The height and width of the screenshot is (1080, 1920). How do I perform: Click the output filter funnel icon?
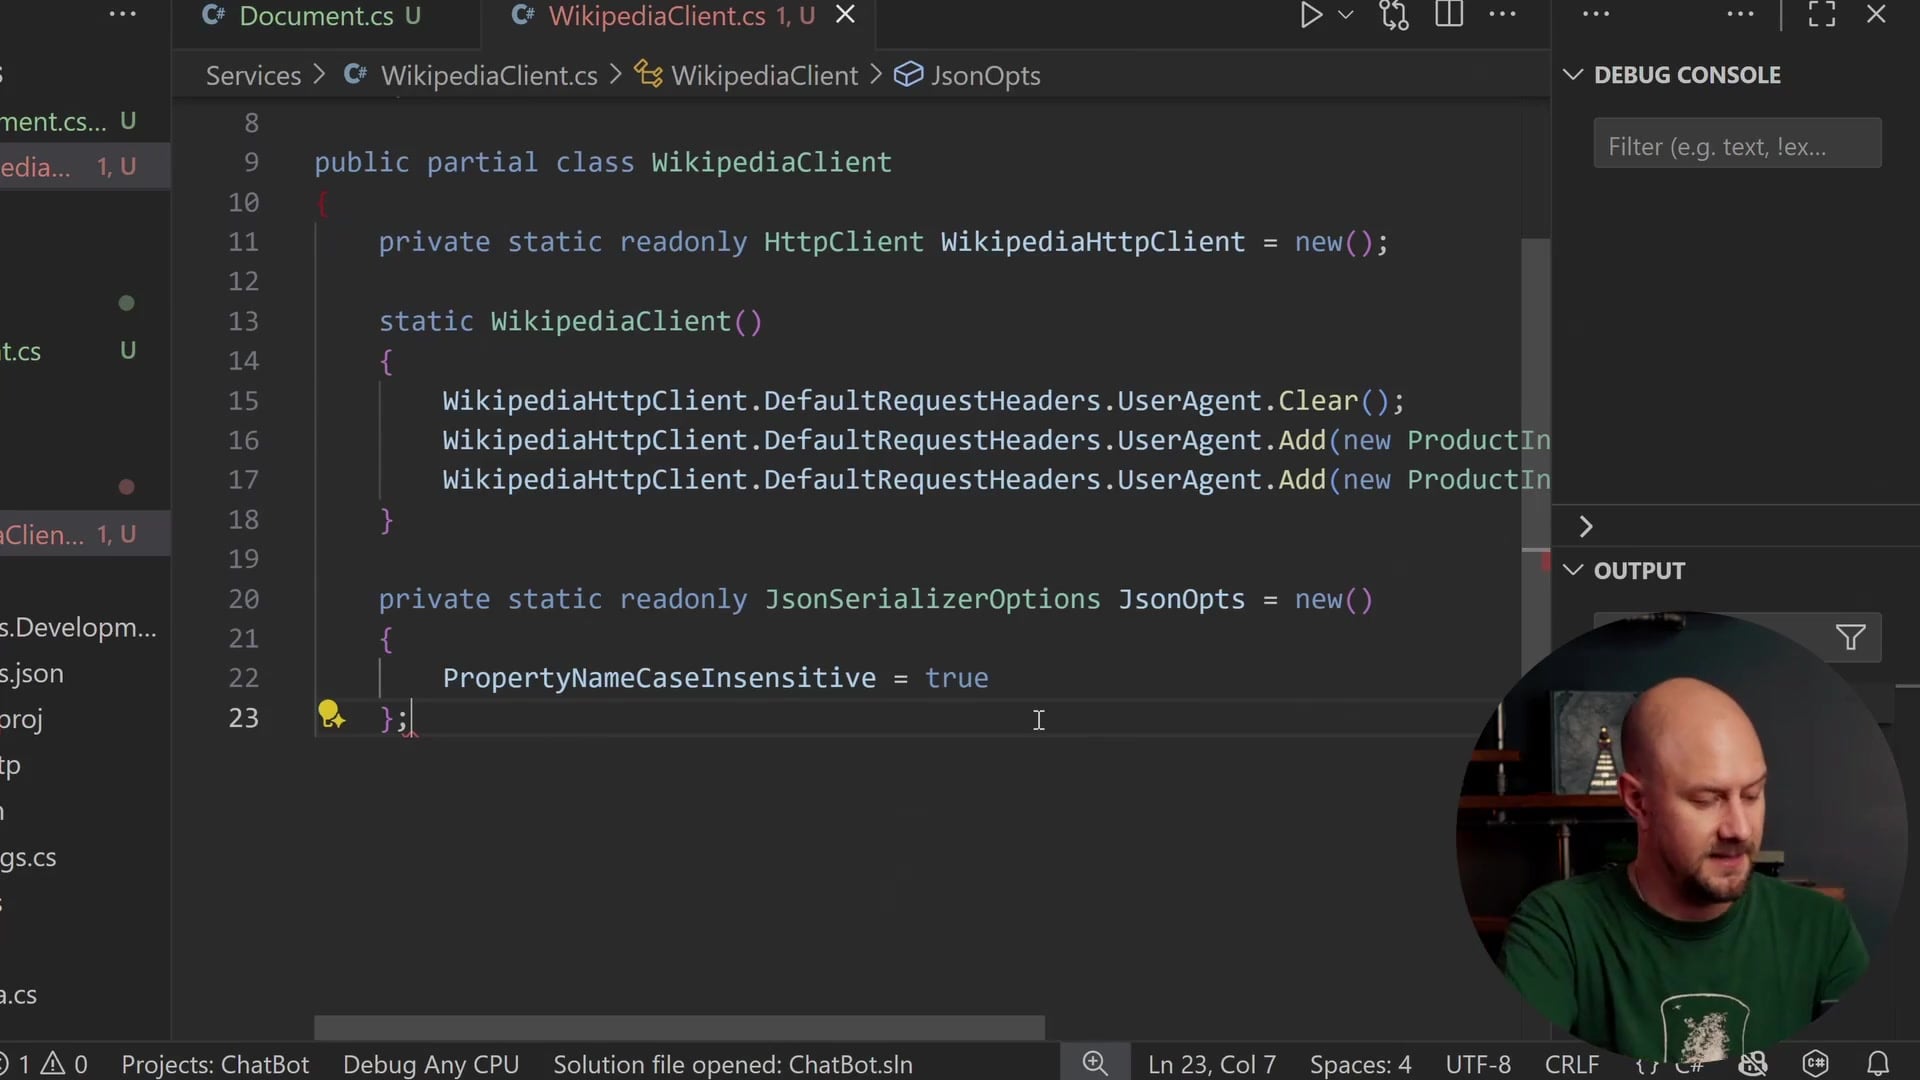(1849, 637)
